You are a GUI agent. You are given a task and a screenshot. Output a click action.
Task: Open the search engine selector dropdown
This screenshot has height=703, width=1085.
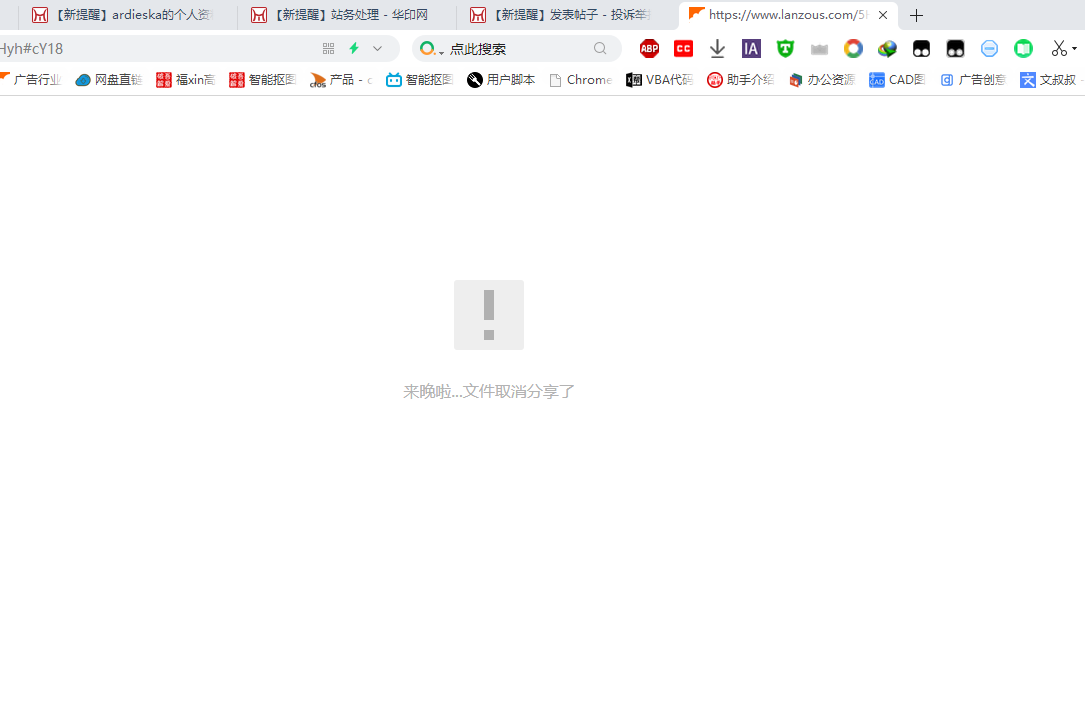(431, 48)
